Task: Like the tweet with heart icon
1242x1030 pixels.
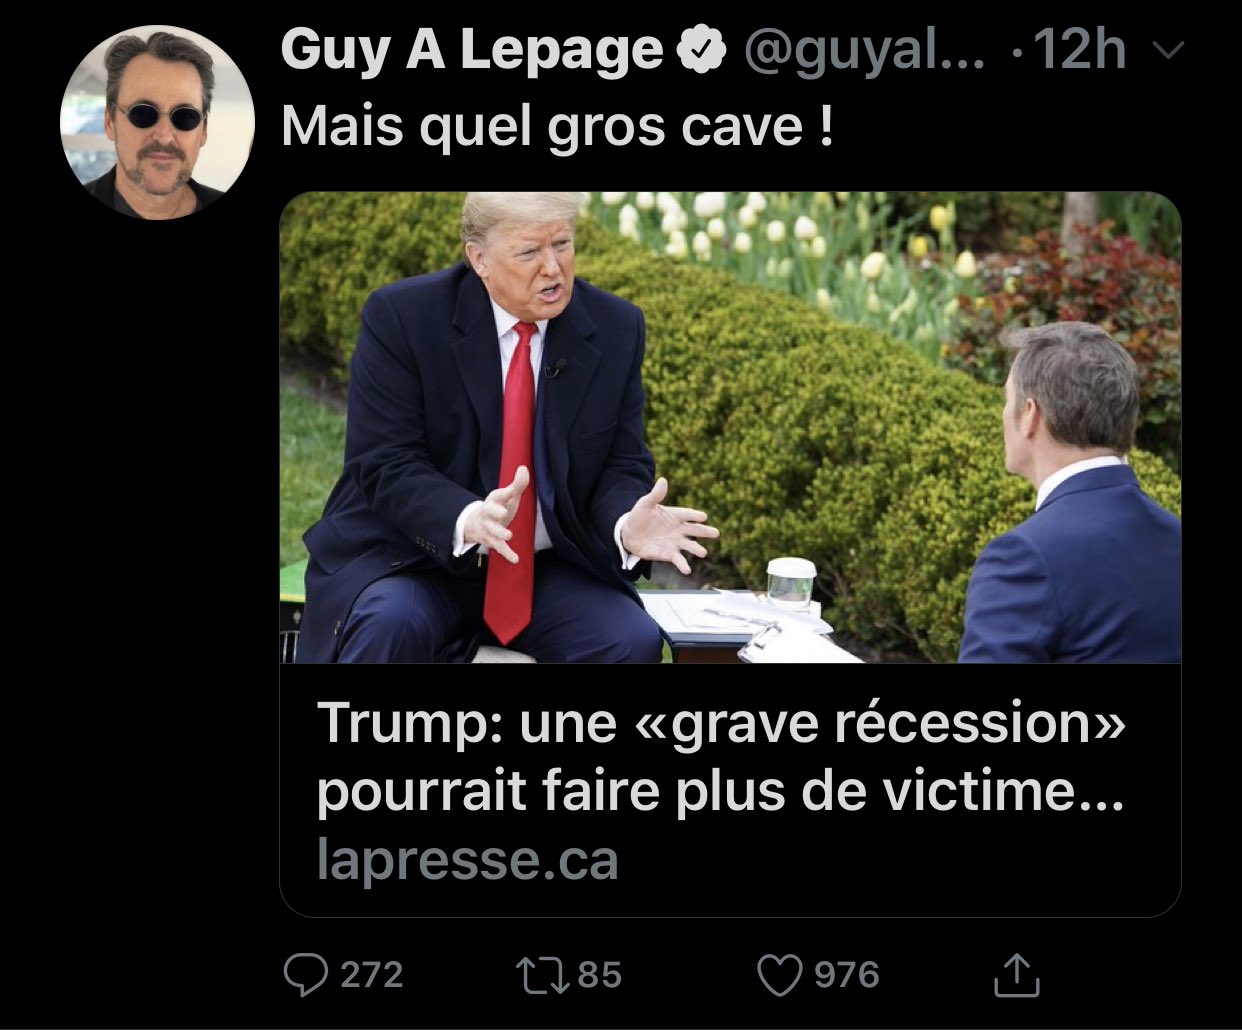Action: click(780, 976)
